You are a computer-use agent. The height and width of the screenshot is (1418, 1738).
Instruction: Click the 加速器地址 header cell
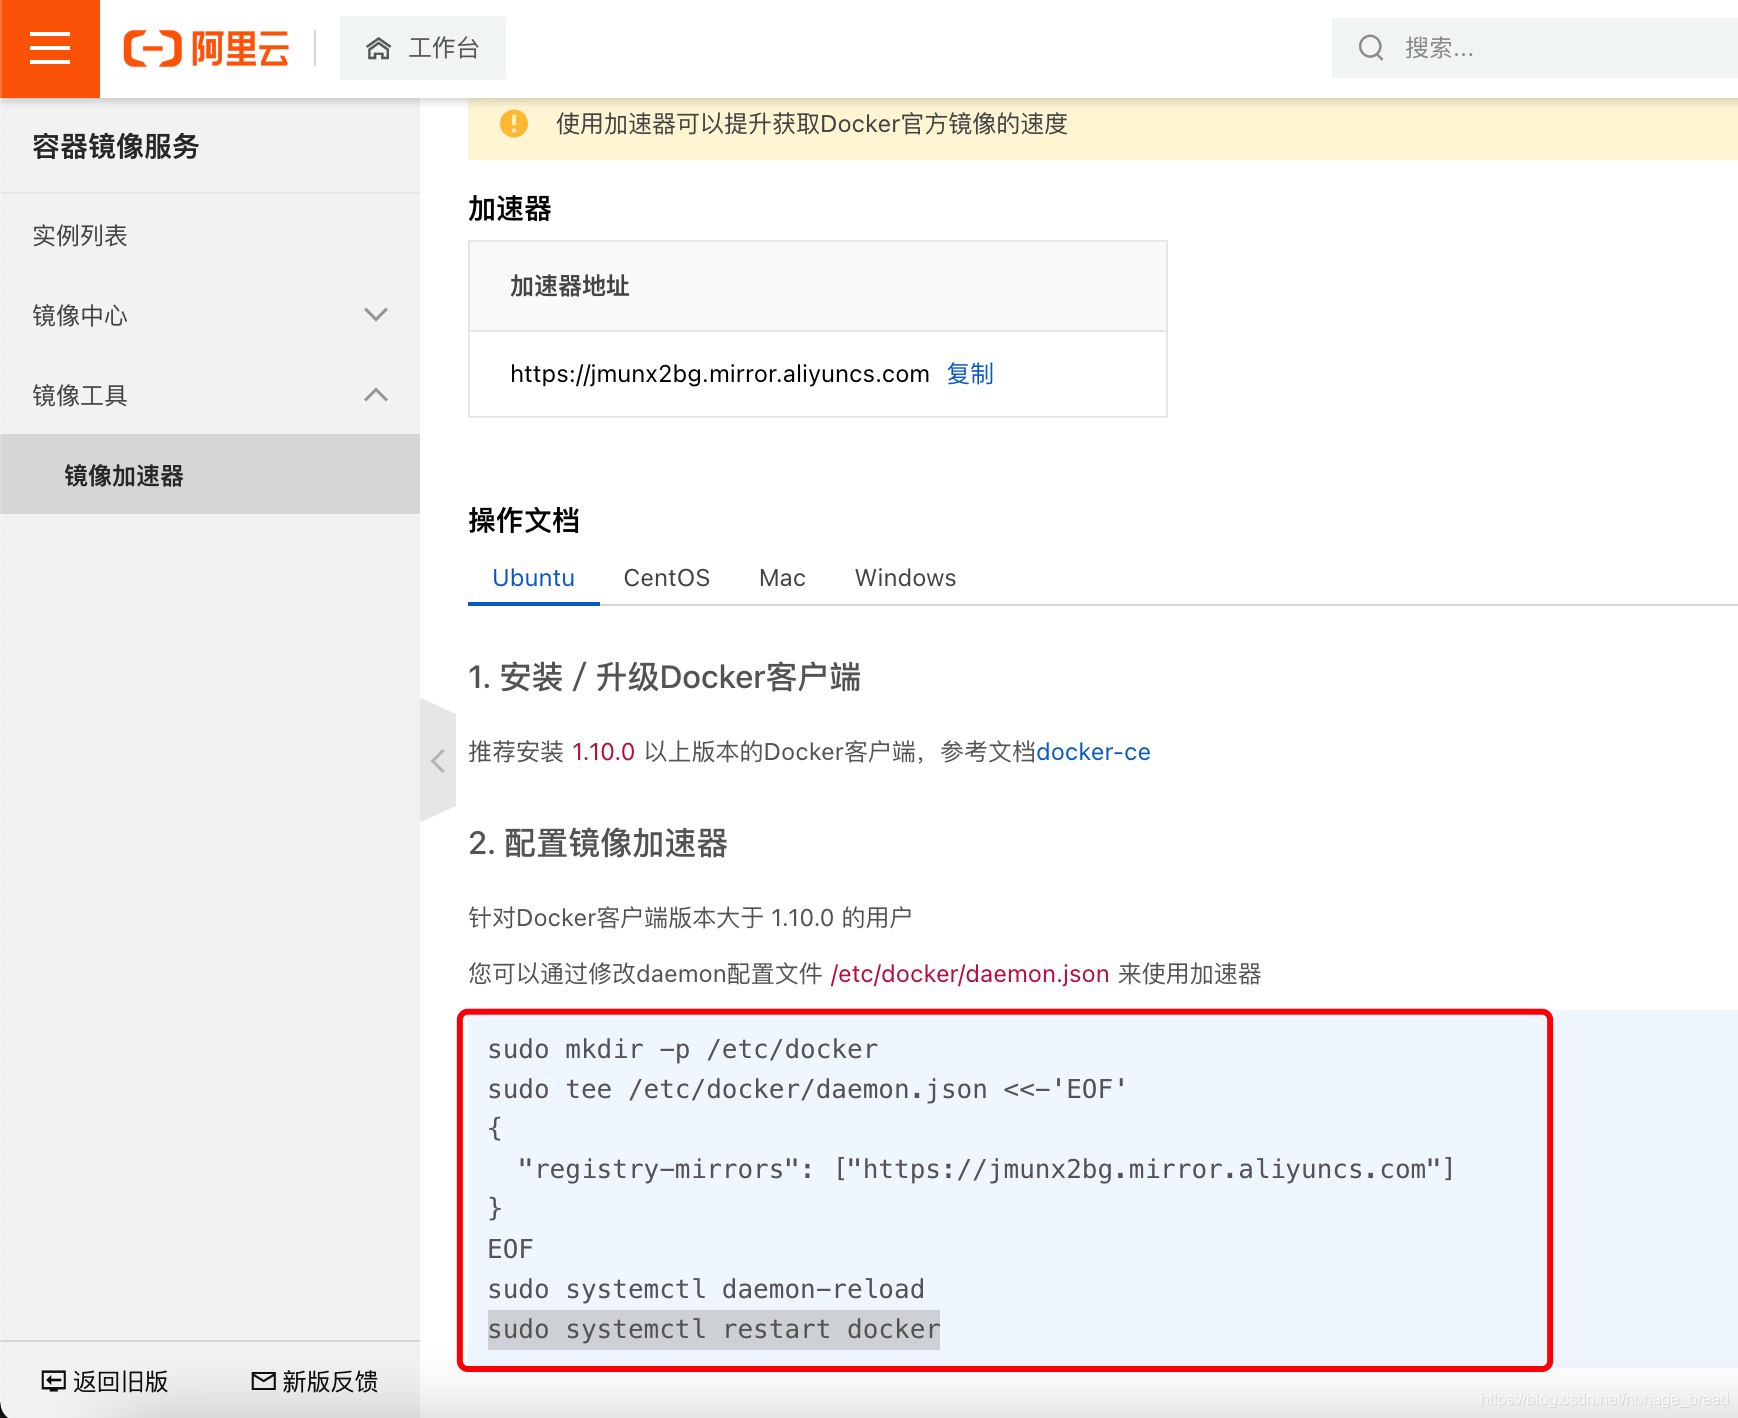click(818, 286)
